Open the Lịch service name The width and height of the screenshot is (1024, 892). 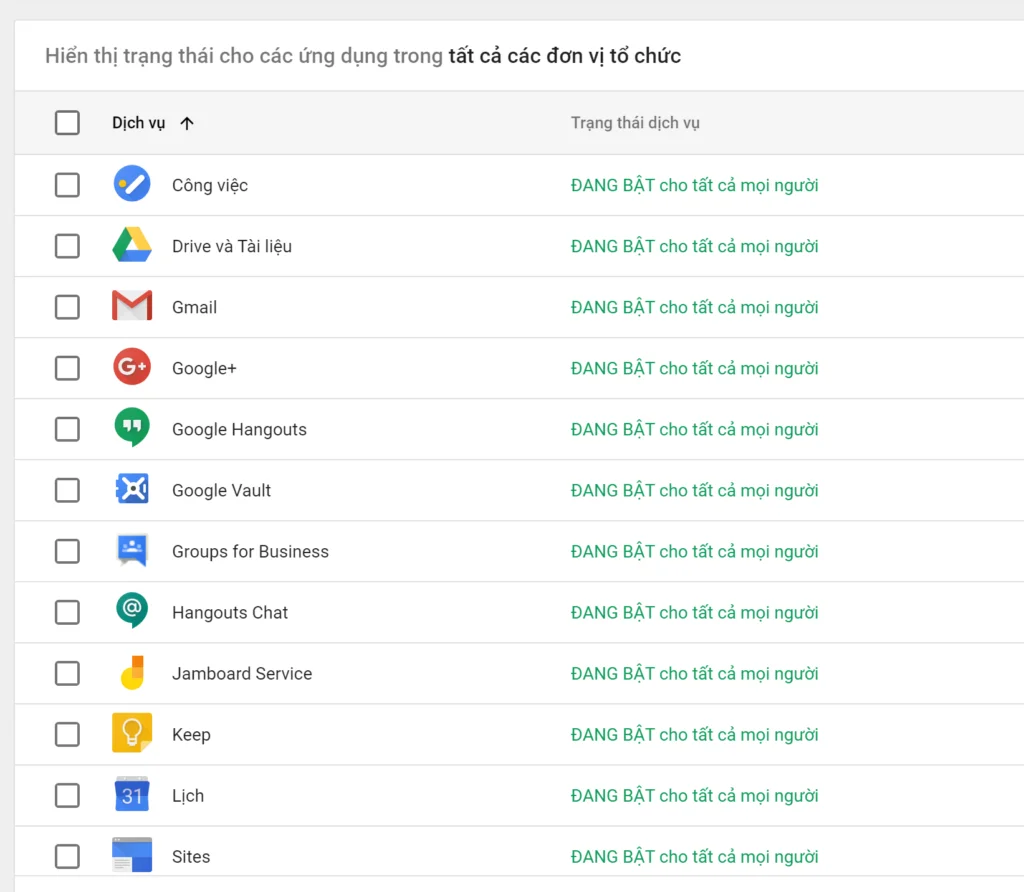[187, 796]
